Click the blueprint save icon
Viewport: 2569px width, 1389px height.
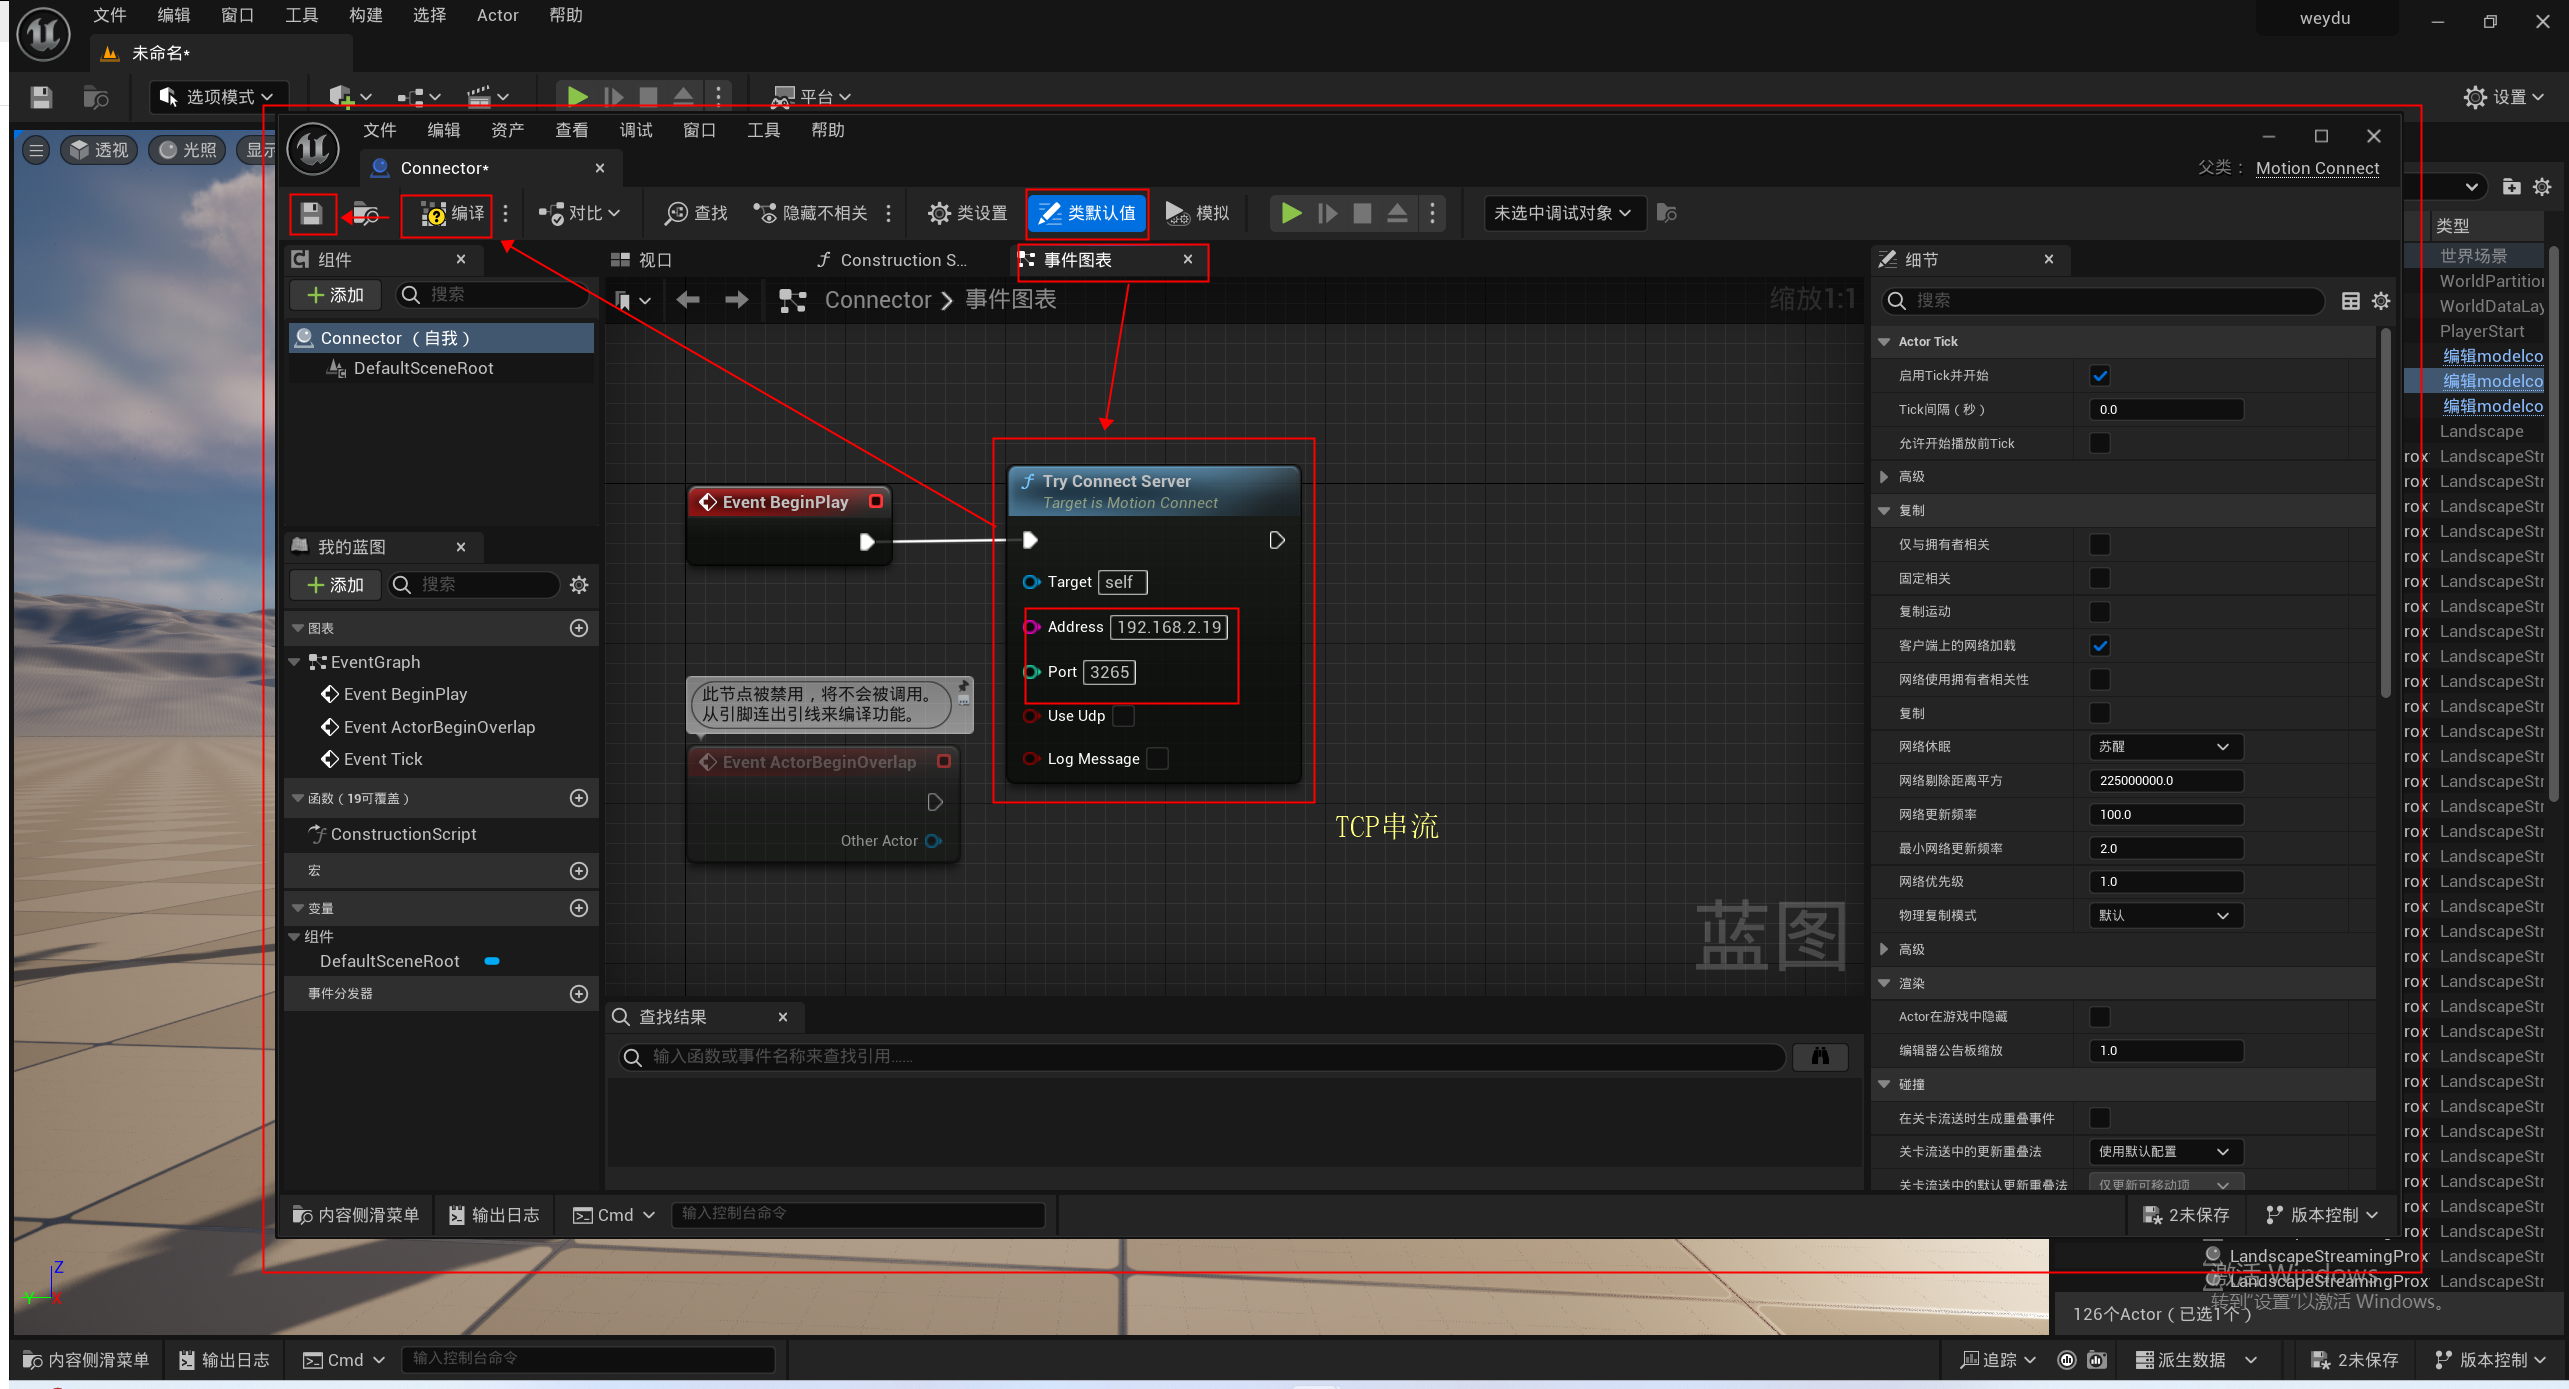pyautogui.click(x=311, y=213)
